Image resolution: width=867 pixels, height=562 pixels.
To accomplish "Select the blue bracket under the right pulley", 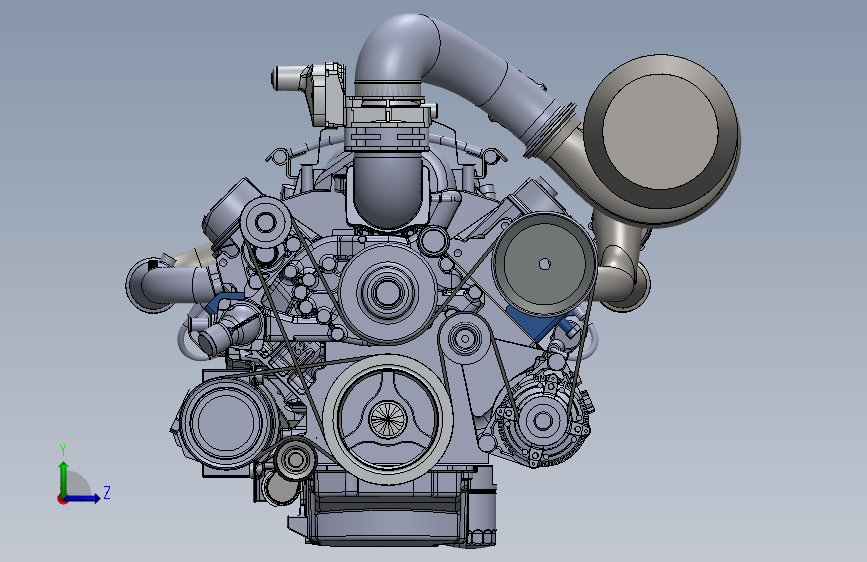I will [x=539, y=324].
